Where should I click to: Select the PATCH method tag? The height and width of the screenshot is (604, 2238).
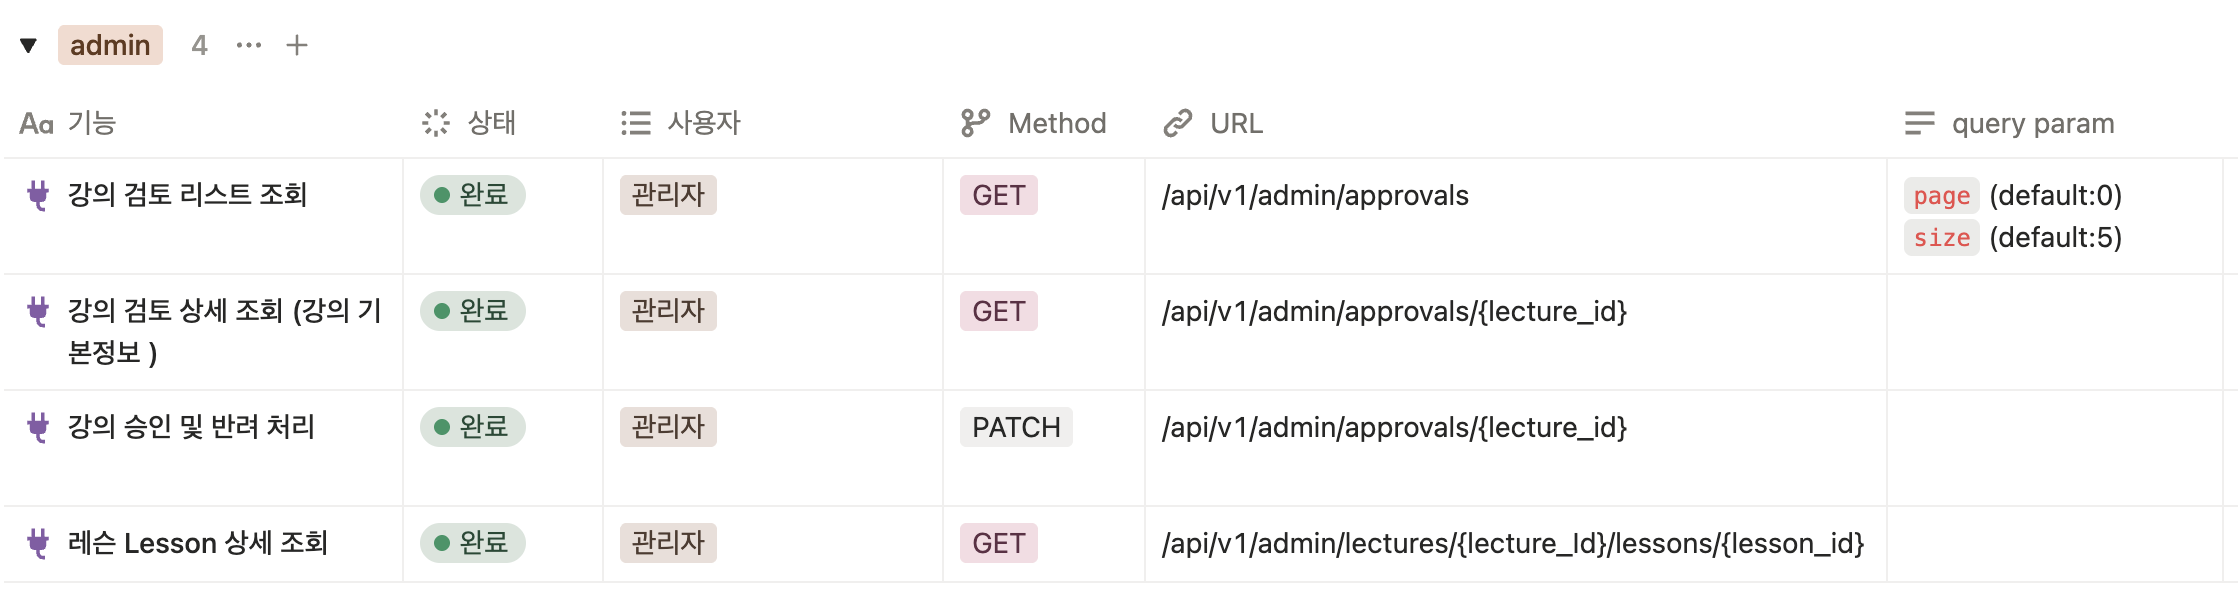1016,427
